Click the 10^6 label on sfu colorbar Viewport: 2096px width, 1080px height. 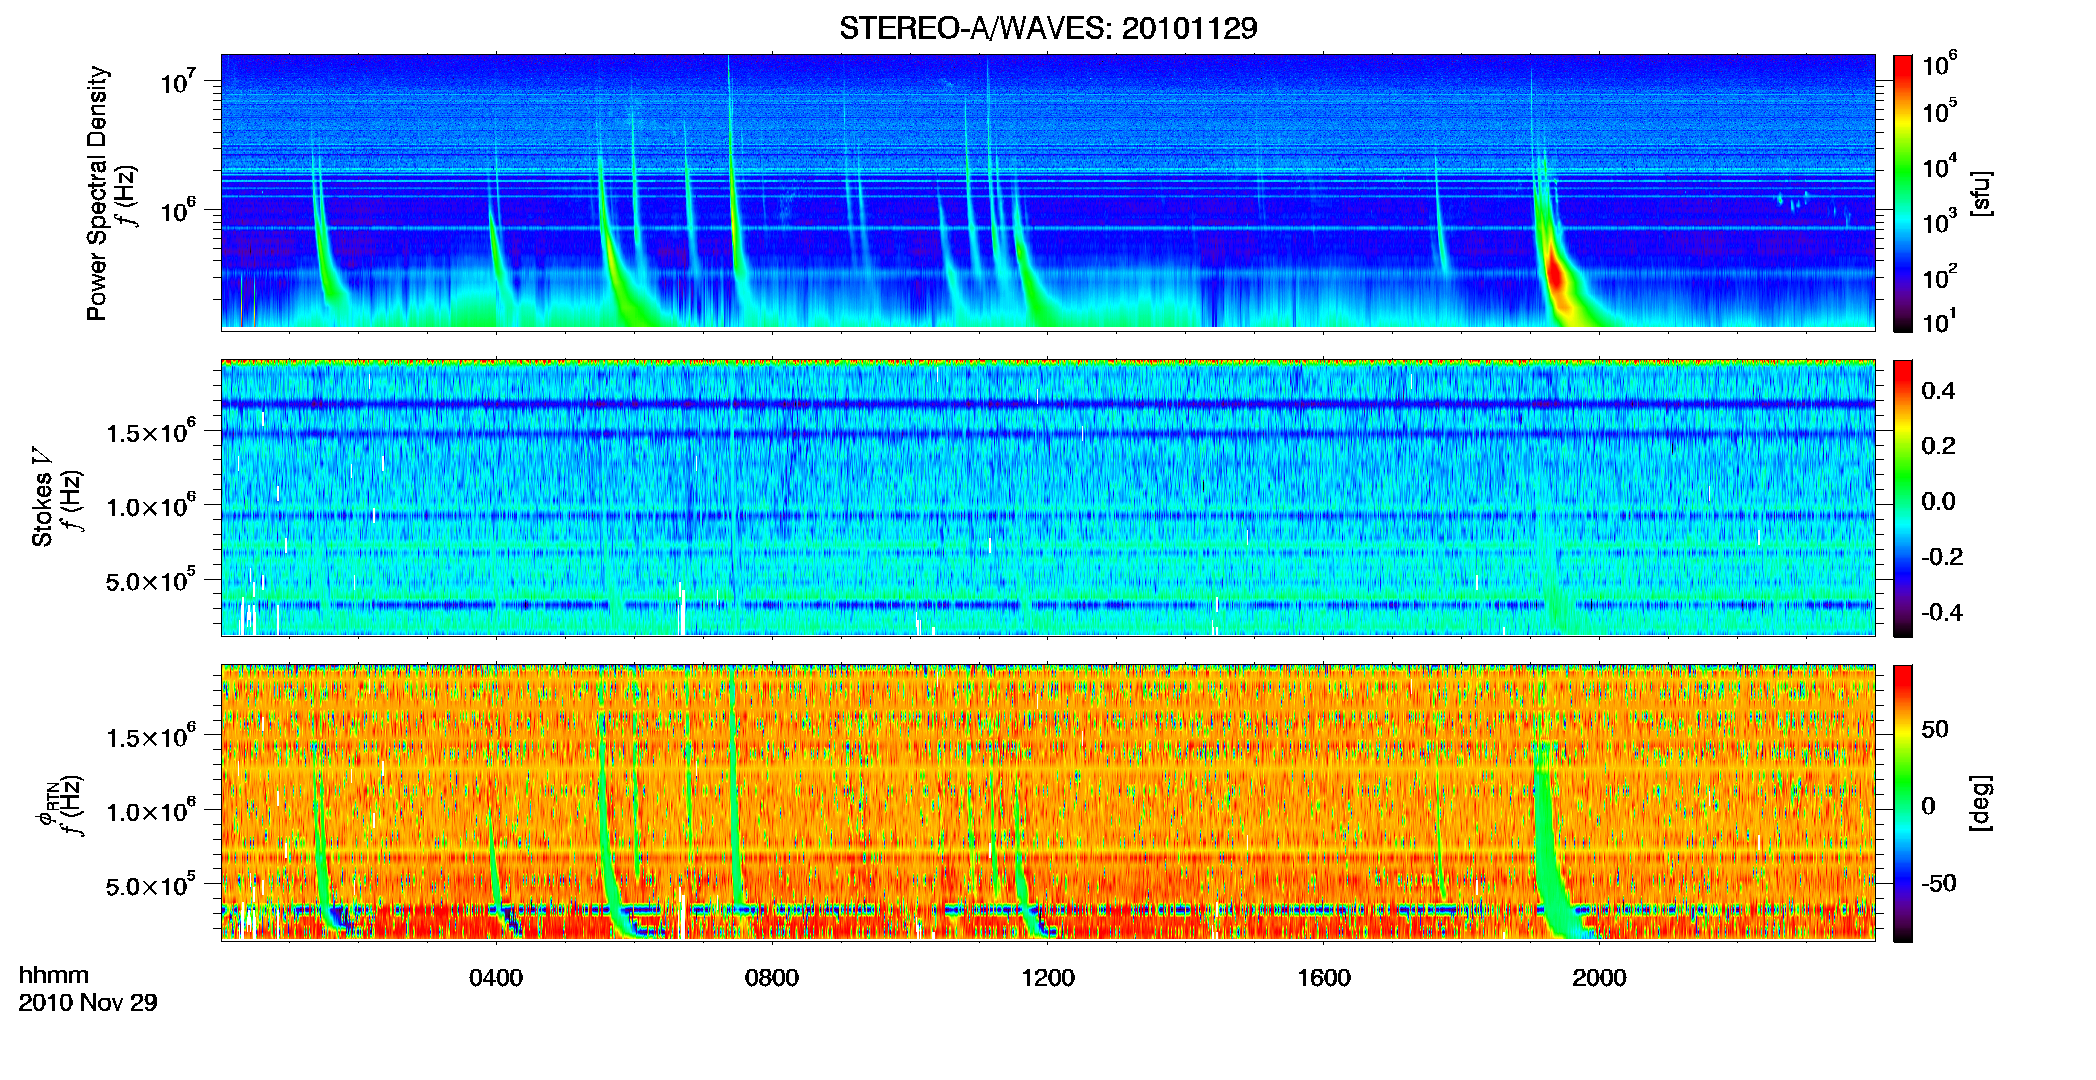coord(1940,64)
